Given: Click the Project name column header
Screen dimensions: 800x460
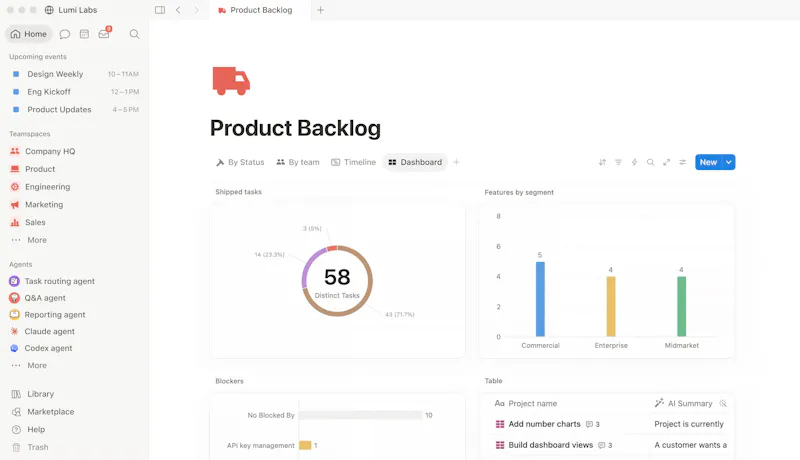Looking at the screenshot, I should tap(526, 403).
